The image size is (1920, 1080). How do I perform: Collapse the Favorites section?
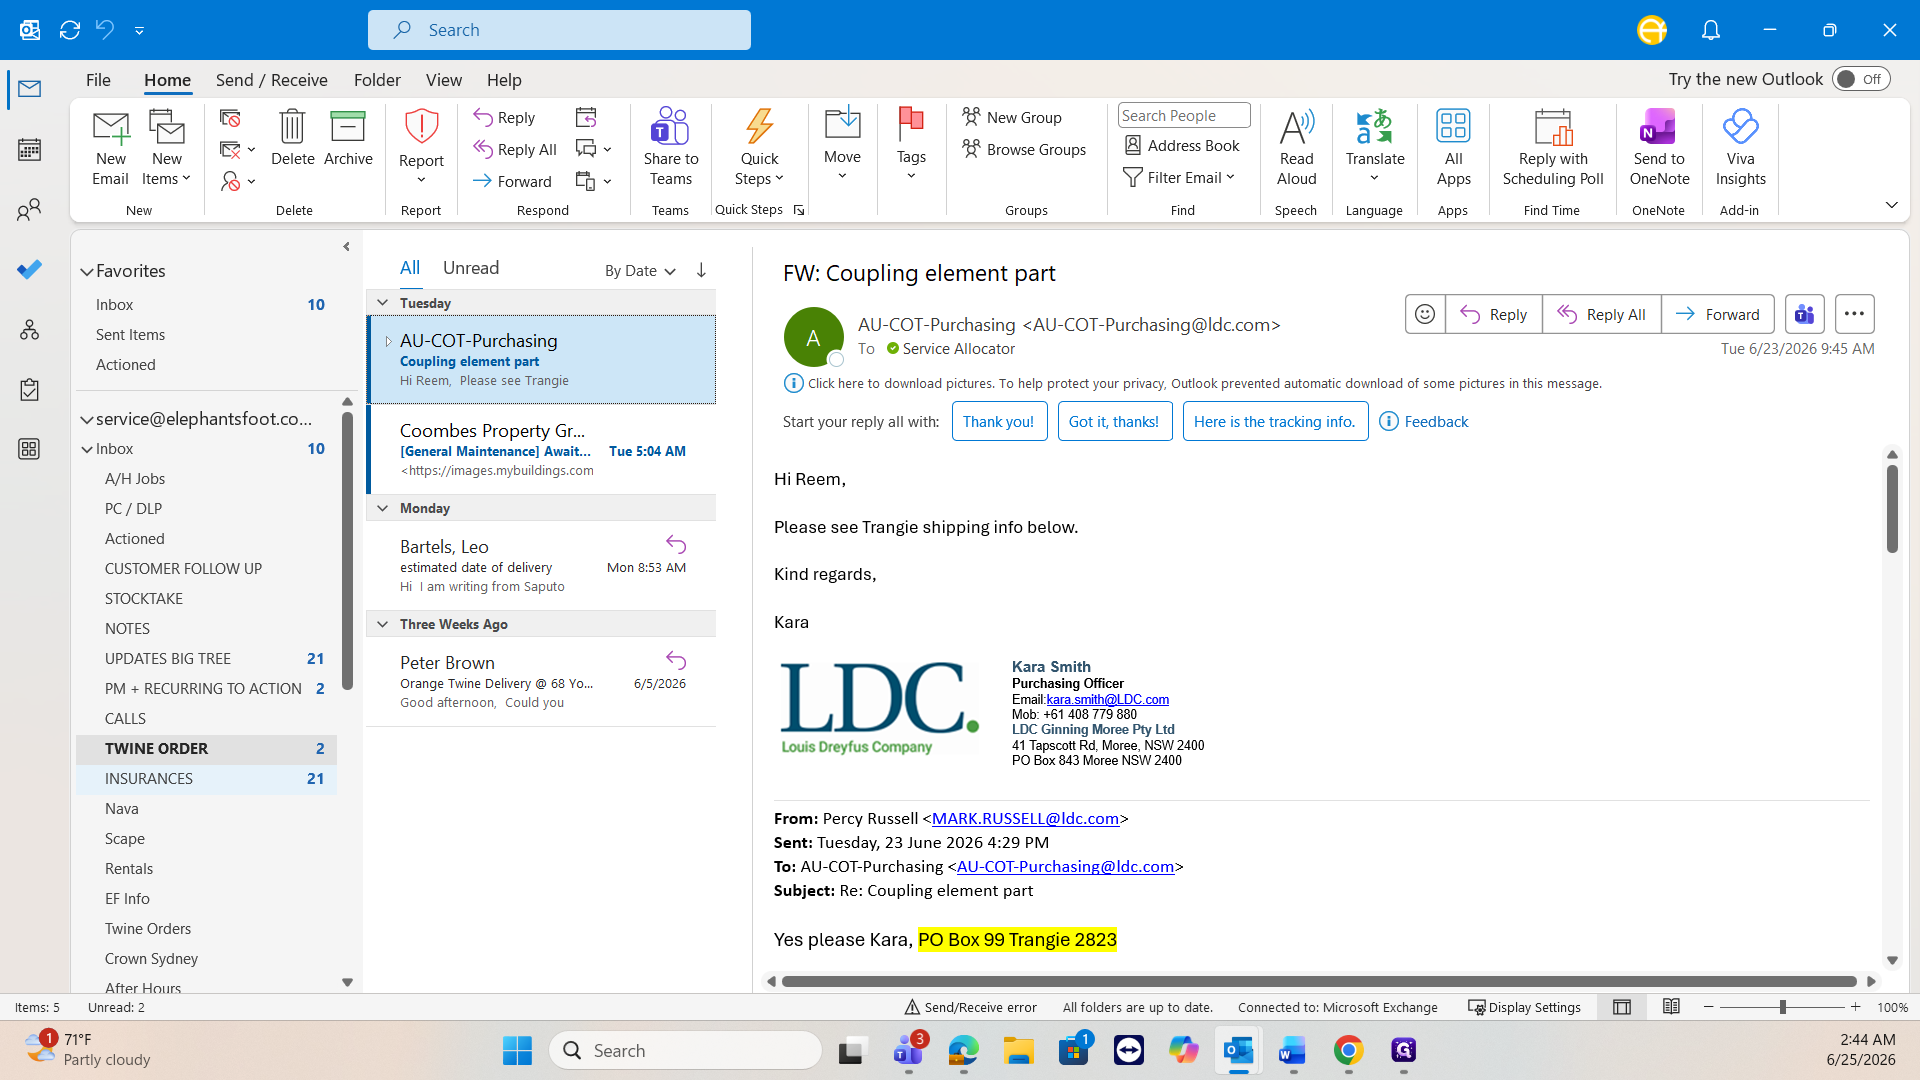(87, 271)
